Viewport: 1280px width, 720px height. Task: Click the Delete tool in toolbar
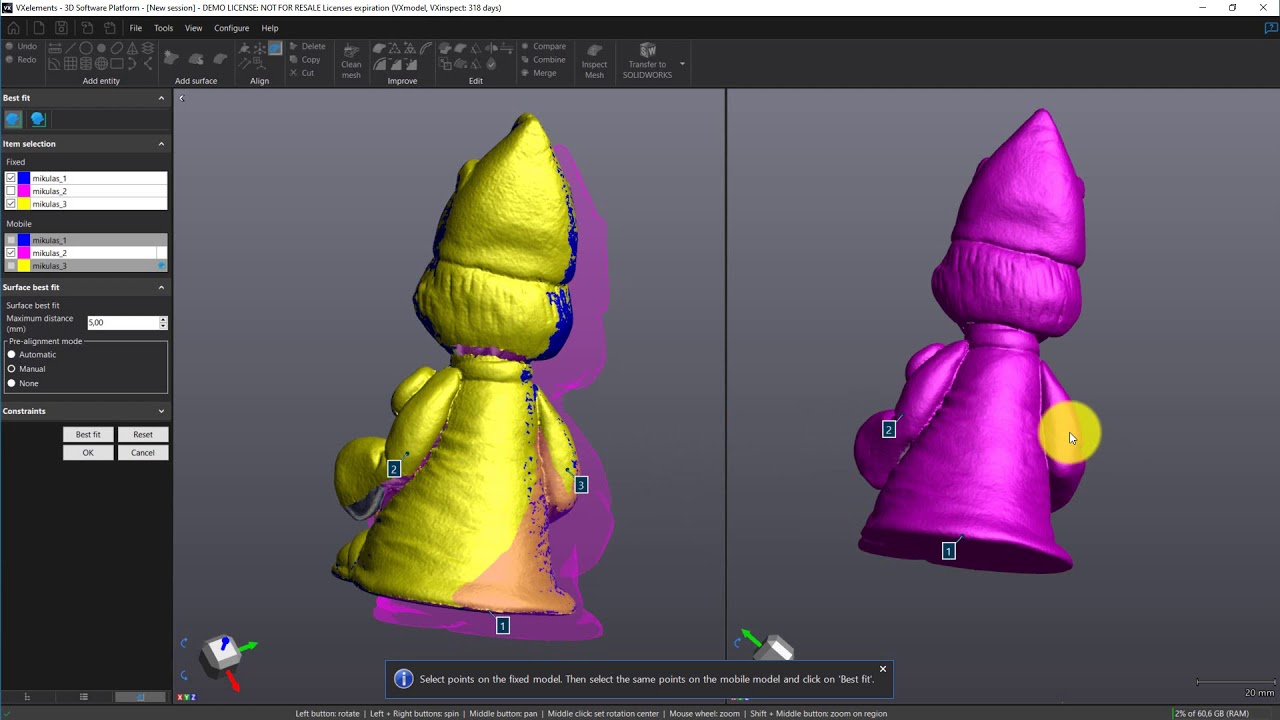point(307,47)
